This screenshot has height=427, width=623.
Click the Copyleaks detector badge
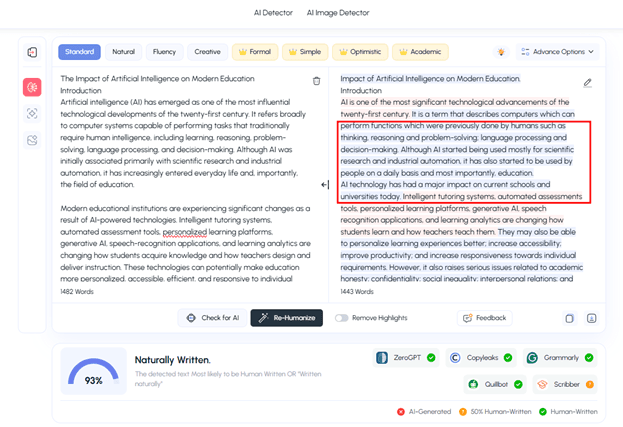click(481, 357)
